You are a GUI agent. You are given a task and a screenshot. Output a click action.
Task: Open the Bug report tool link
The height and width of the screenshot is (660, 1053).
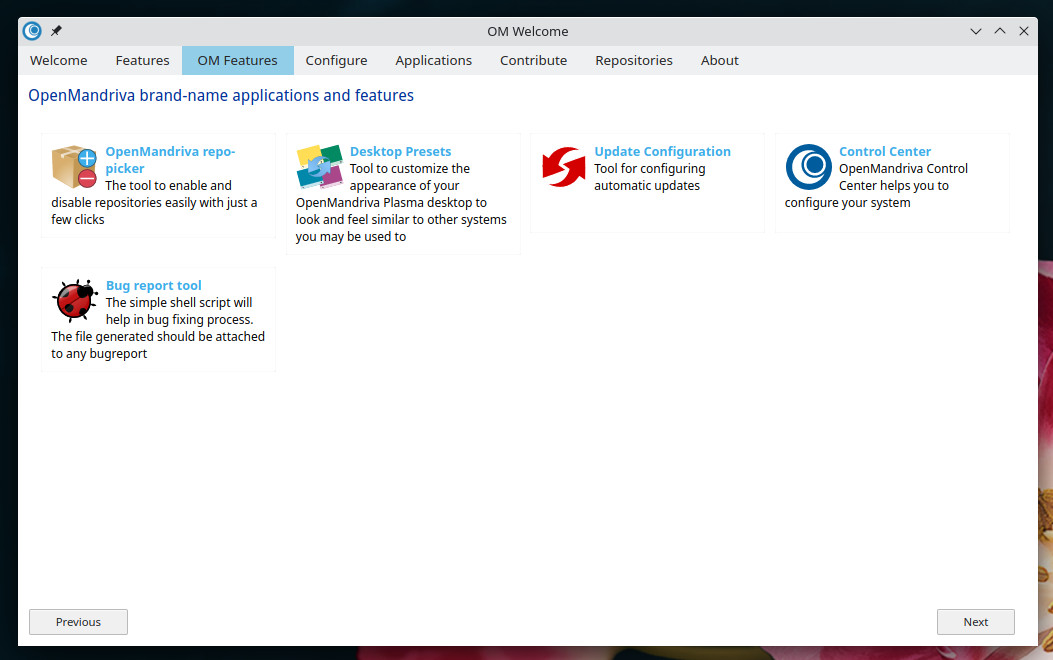pos(154,285)
